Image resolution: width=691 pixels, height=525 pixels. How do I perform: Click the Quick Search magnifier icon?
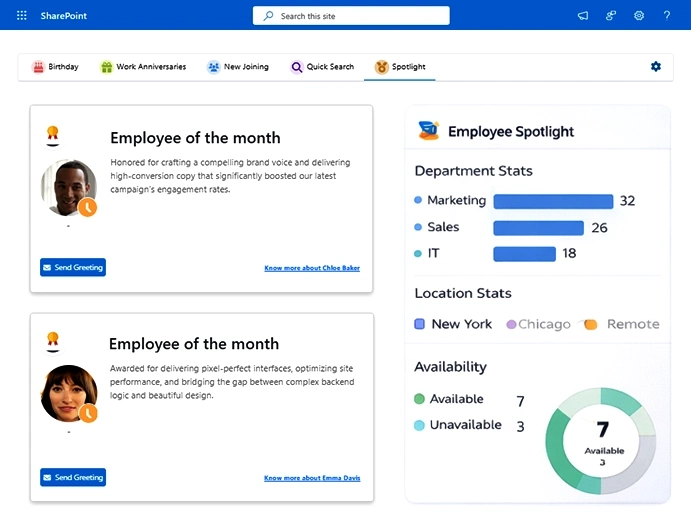[297, 67]
